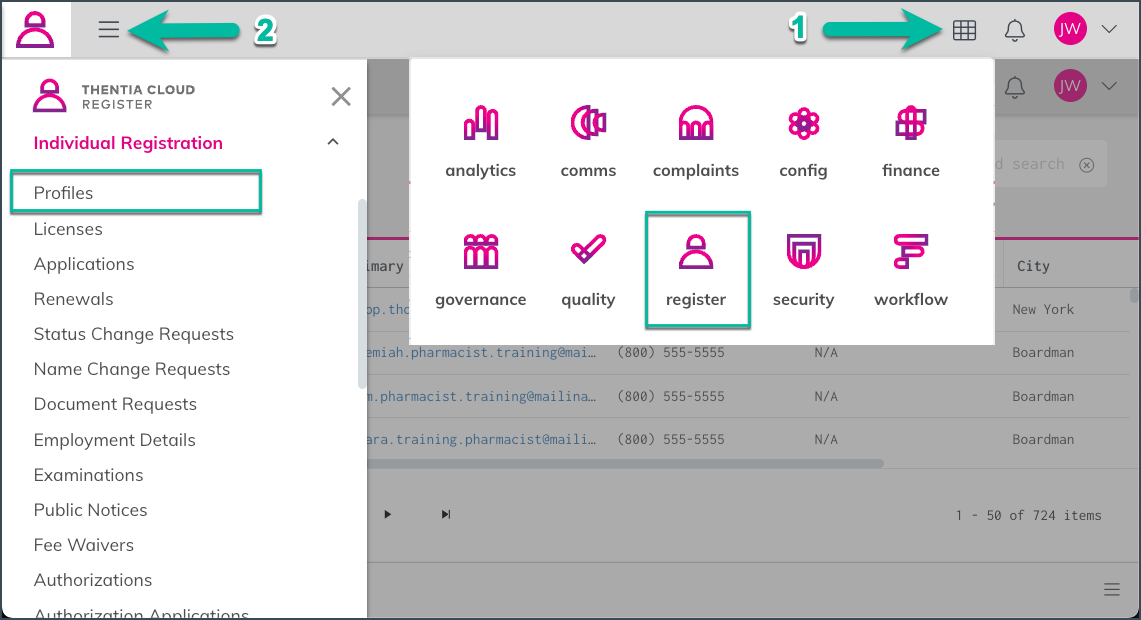Collapse the Individual Registration section
Viewport: 1141px width, 620px height.
click(x=333, y=142)
